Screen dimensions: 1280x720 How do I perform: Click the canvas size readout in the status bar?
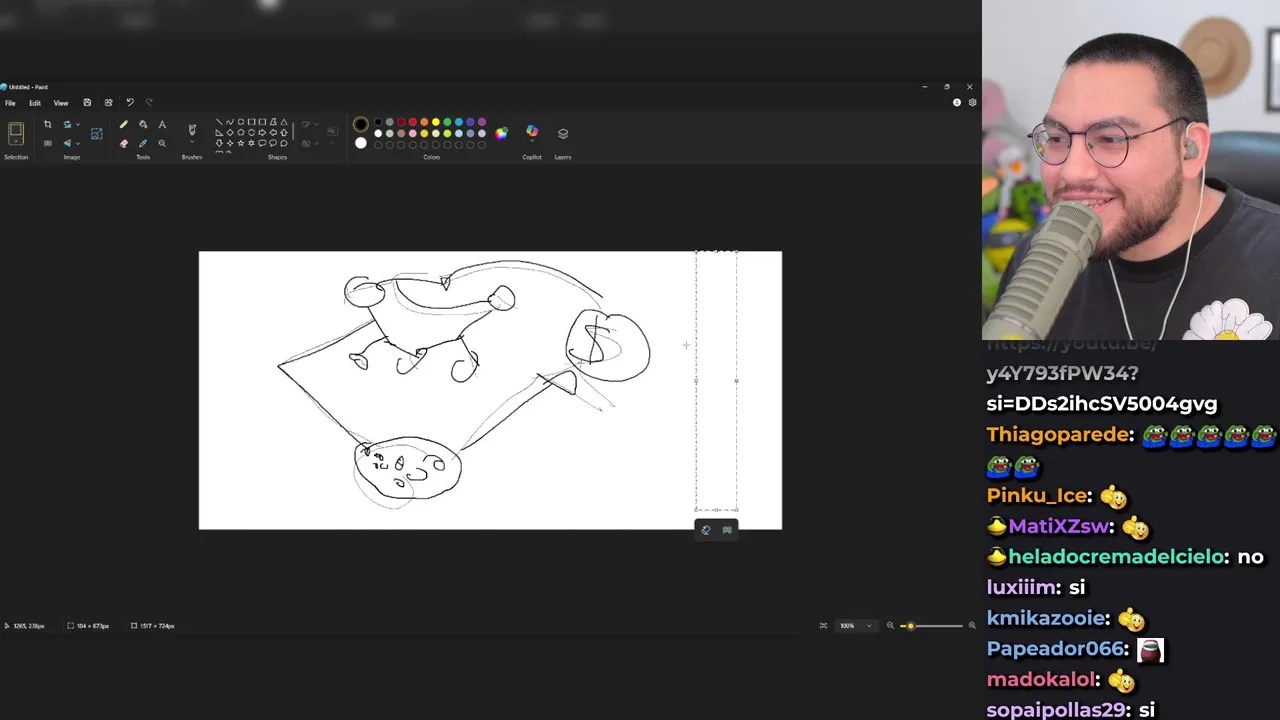coord(153,626)
